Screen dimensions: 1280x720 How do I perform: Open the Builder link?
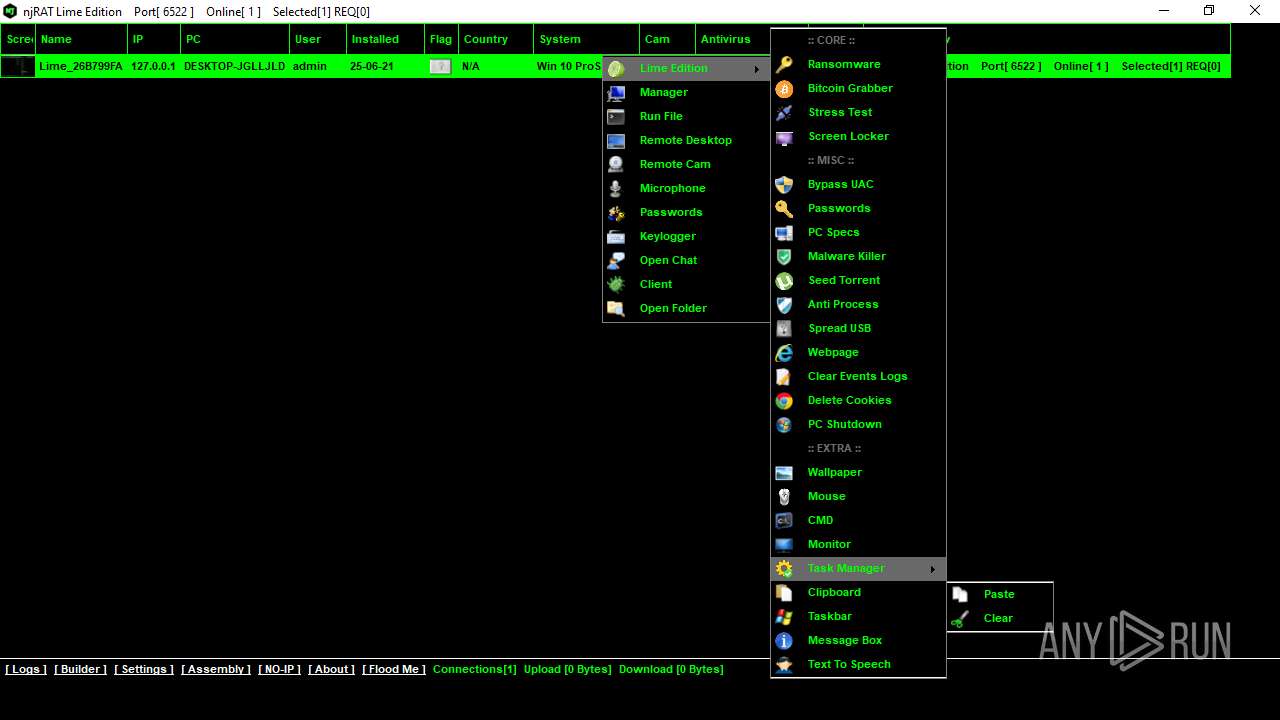[x=80, y=669]
